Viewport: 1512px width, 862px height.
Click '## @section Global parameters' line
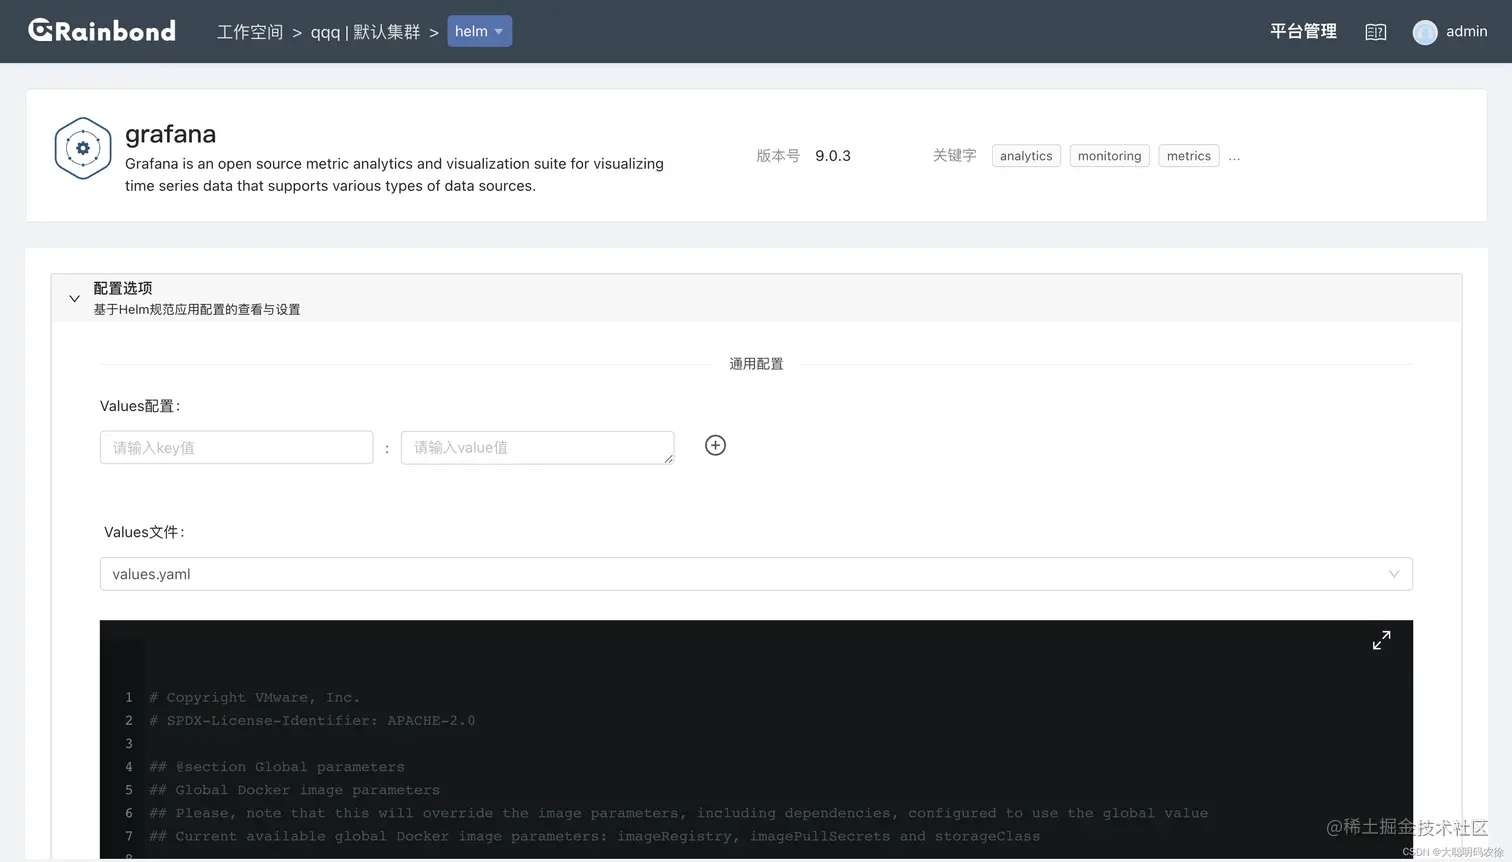coord(277,767)
